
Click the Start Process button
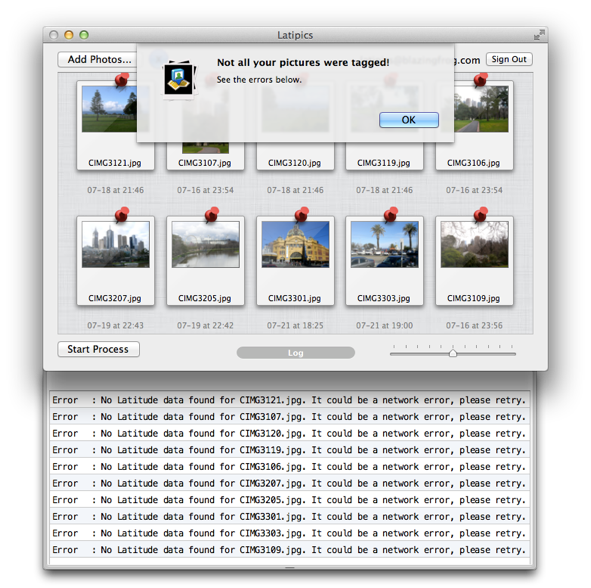click(98, 349)
